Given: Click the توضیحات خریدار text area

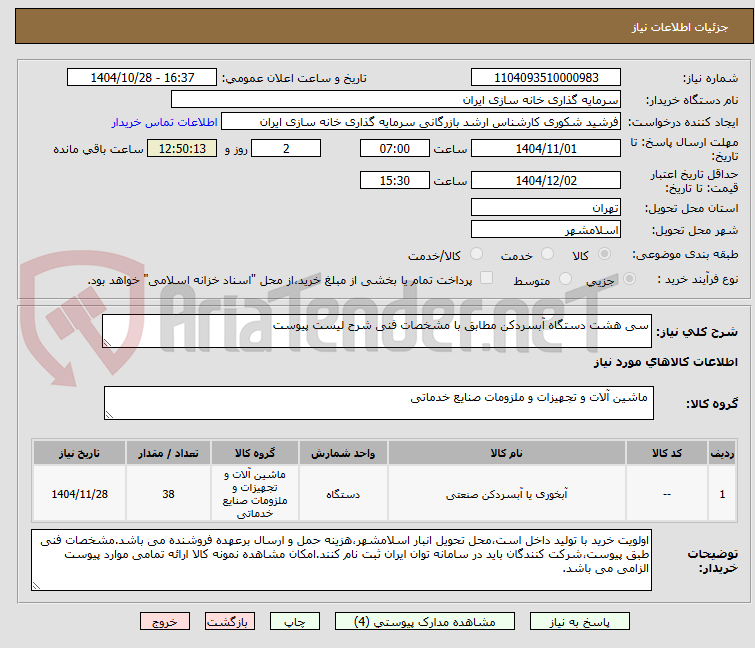Looking at the screenshot, I should [341, 560].
